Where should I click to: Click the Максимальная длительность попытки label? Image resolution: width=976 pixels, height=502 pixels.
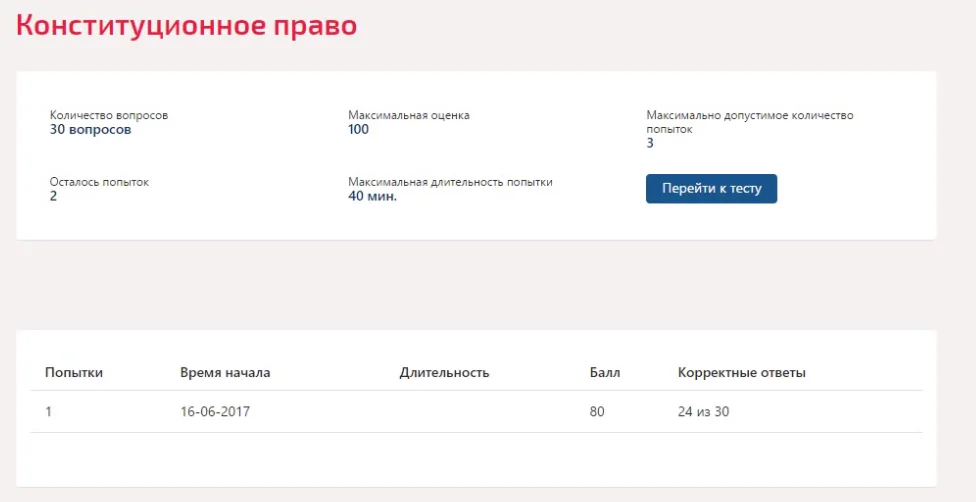pyautogui.click(x=450, y=182)
